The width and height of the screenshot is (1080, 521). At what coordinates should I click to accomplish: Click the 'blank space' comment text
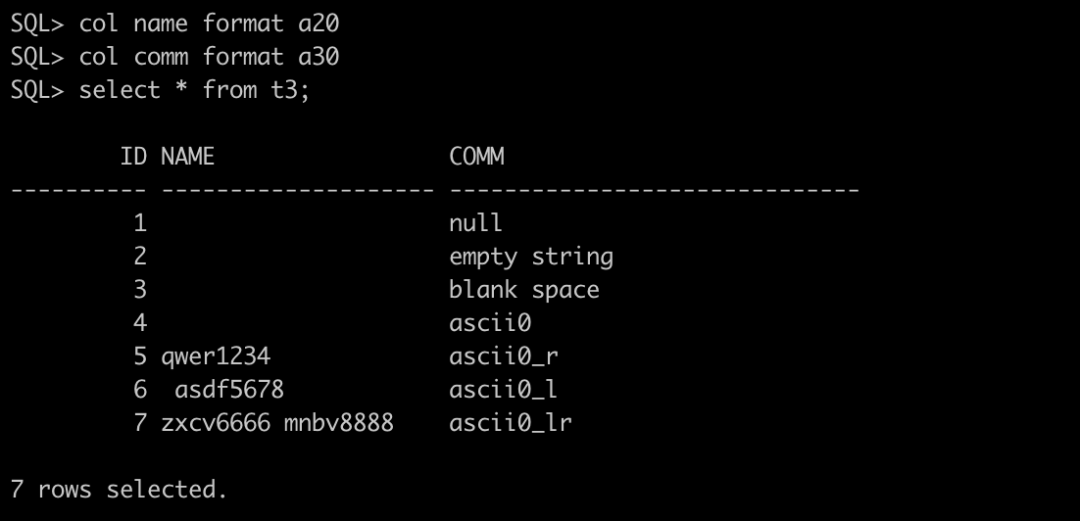pos(524,289)
